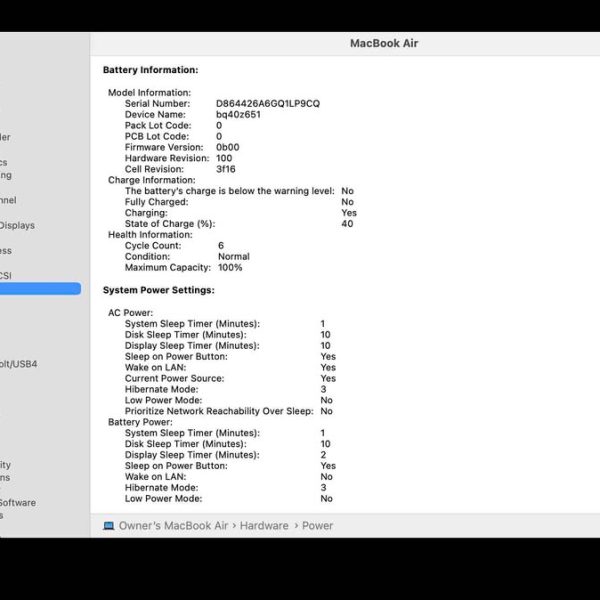
Task: Click the Battery Power section label
Action: [140, 422]
